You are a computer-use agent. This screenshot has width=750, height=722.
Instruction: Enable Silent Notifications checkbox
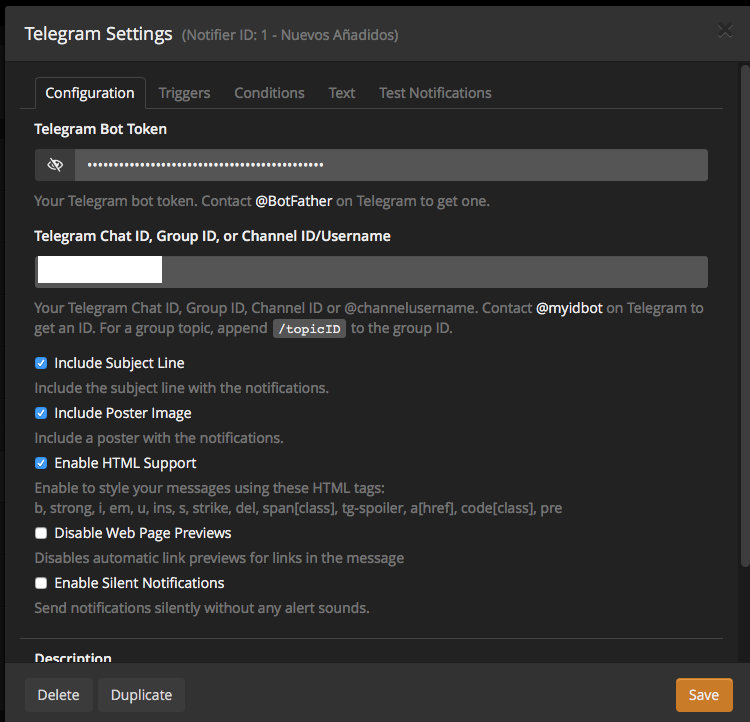point(41,583)
